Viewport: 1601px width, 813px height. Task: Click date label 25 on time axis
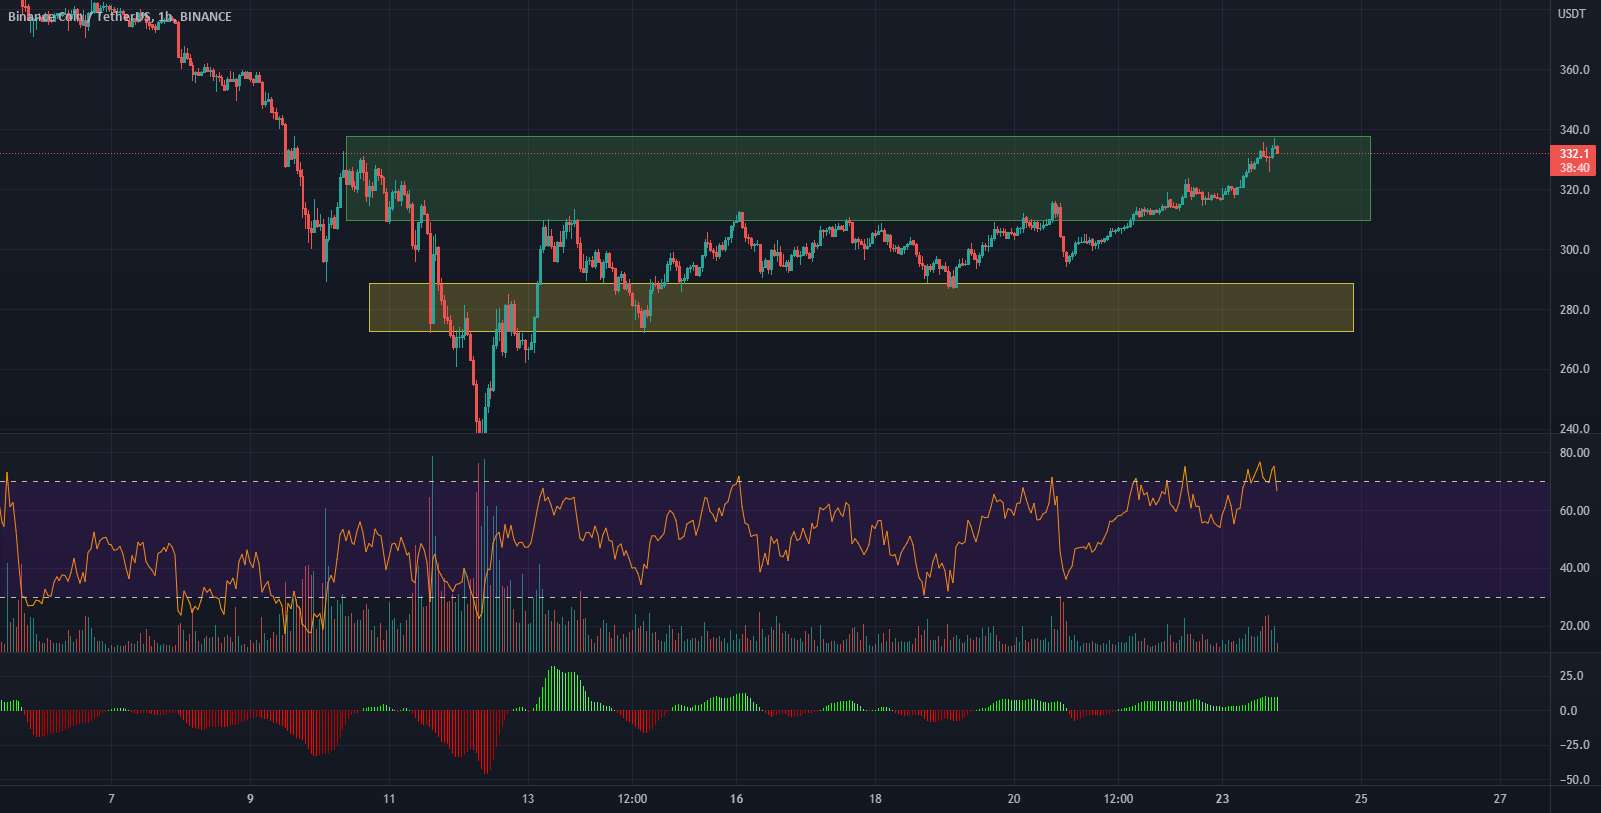point(1361,799)
